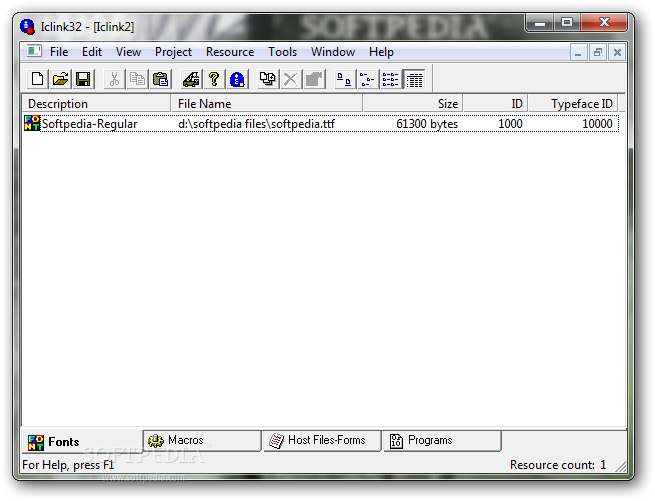
Task: Open the Resource menu
Action: point(230,52)
